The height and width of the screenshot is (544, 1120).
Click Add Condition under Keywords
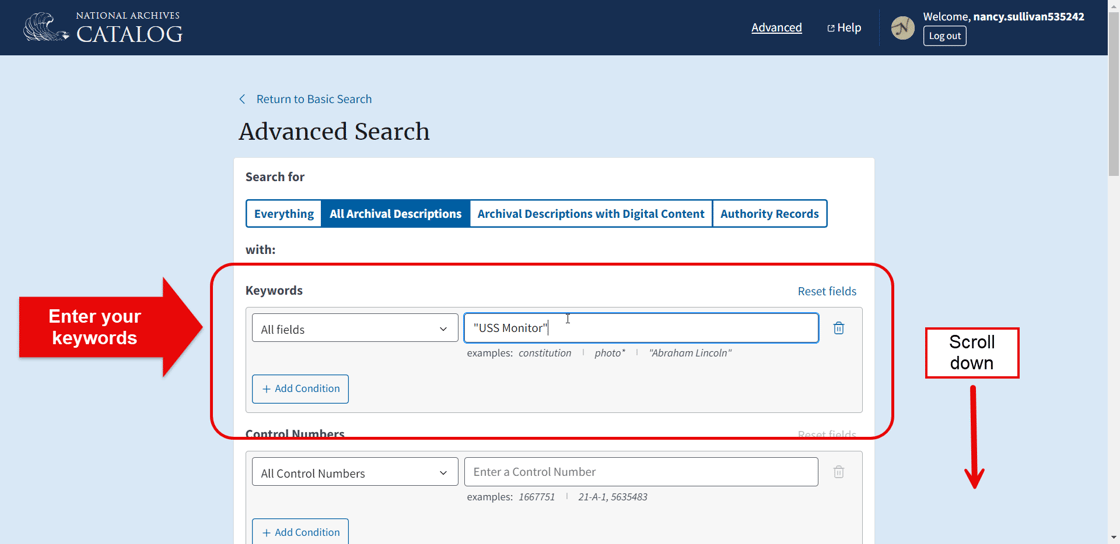point(300,389)
